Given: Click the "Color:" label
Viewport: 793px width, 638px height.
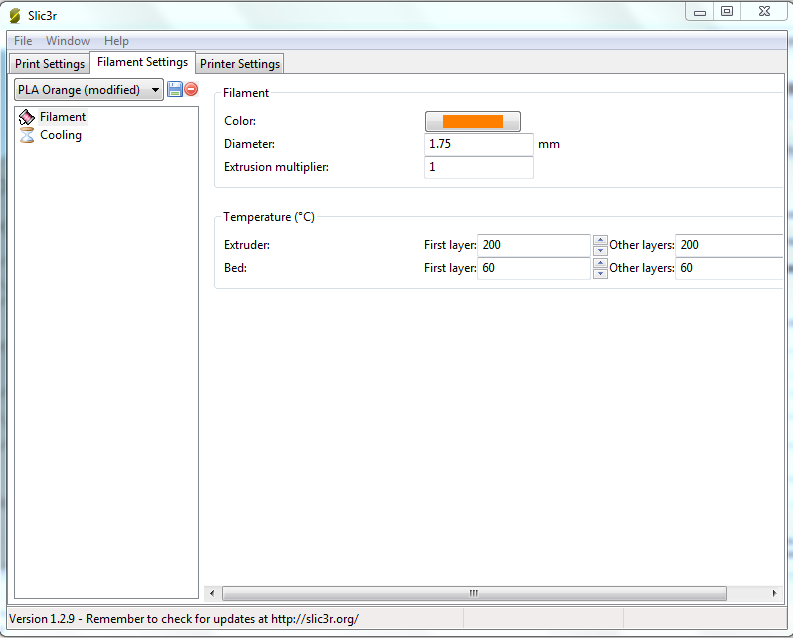Looking at the screenshot, I should click(x=240, y=121).
